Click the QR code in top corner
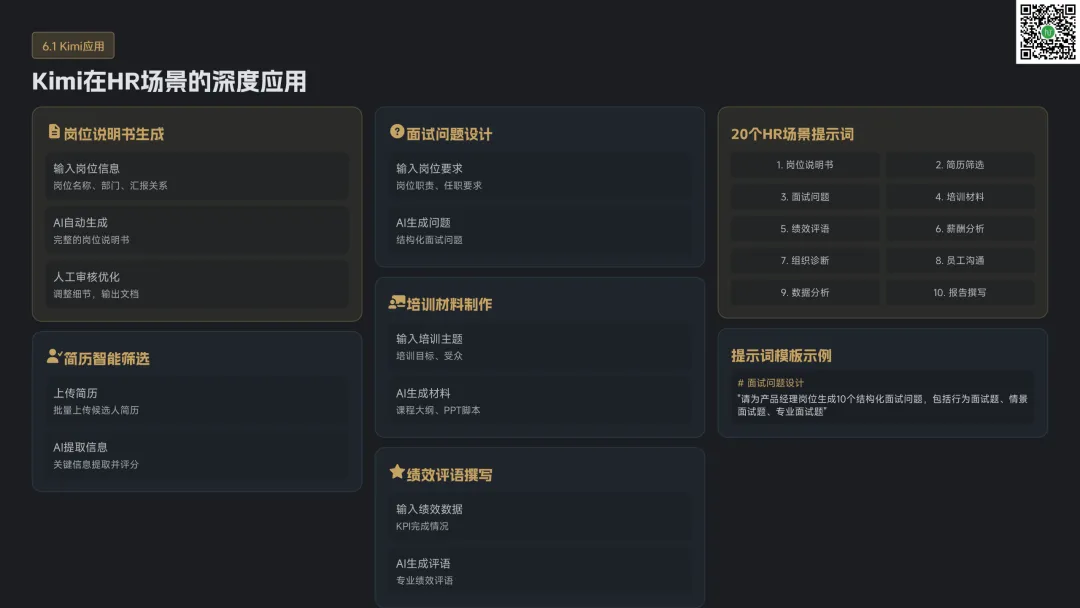1080x608 pixels. [1046, 32]
